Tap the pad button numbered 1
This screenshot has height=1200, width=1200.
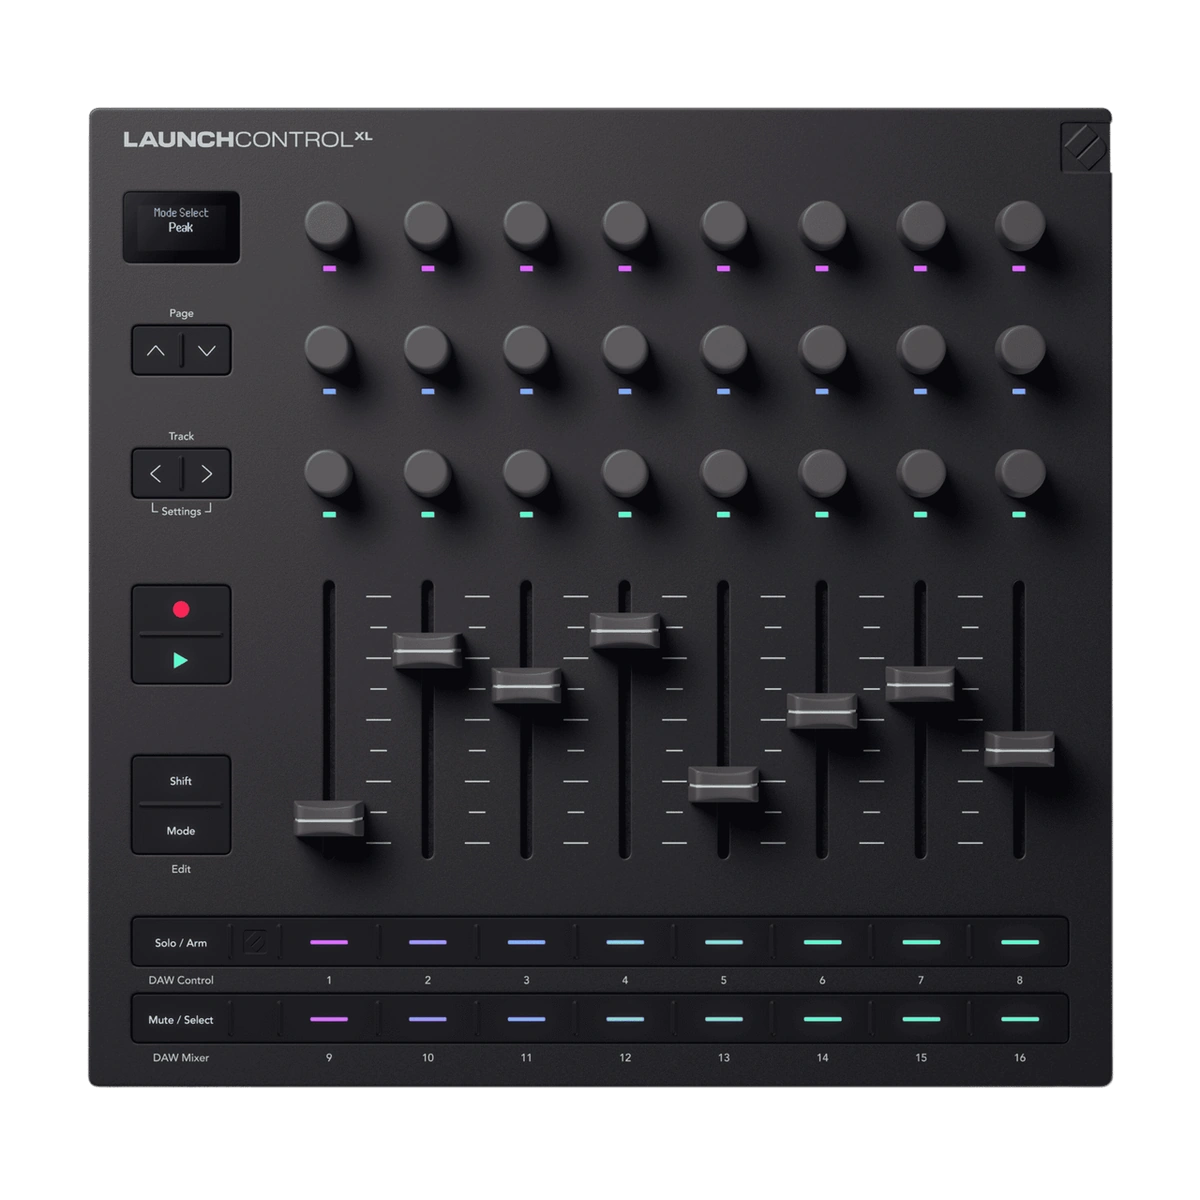click(x=329, y=942)
